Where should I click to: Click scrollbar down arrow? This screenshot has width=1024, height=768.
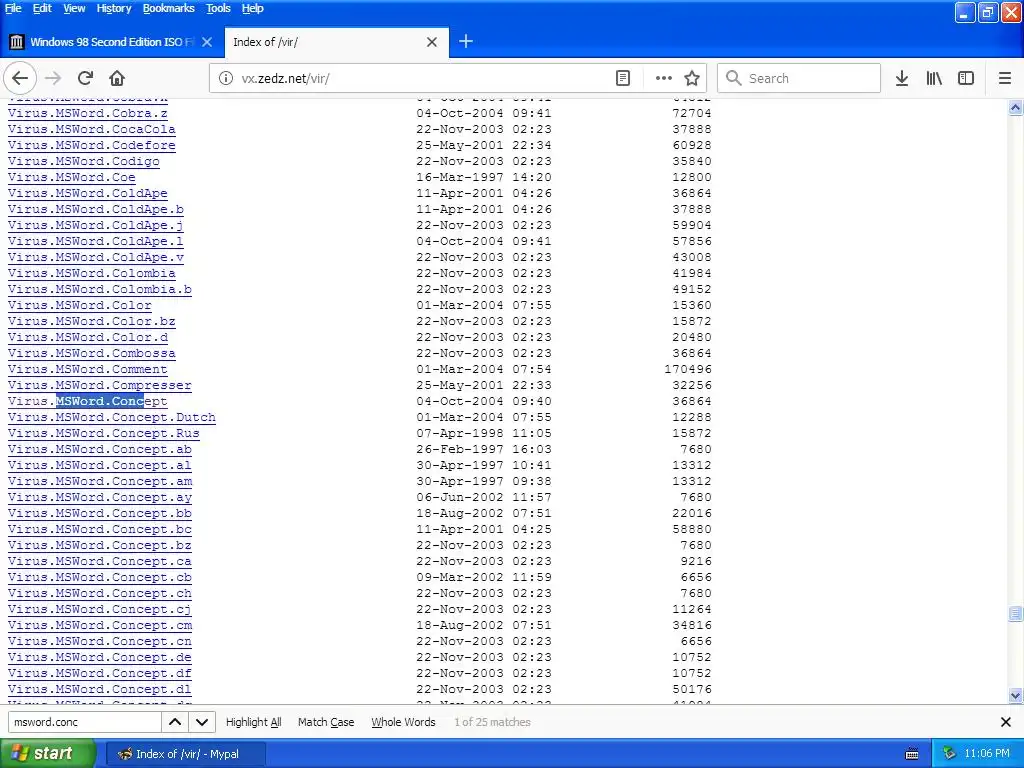[1016, 696]
